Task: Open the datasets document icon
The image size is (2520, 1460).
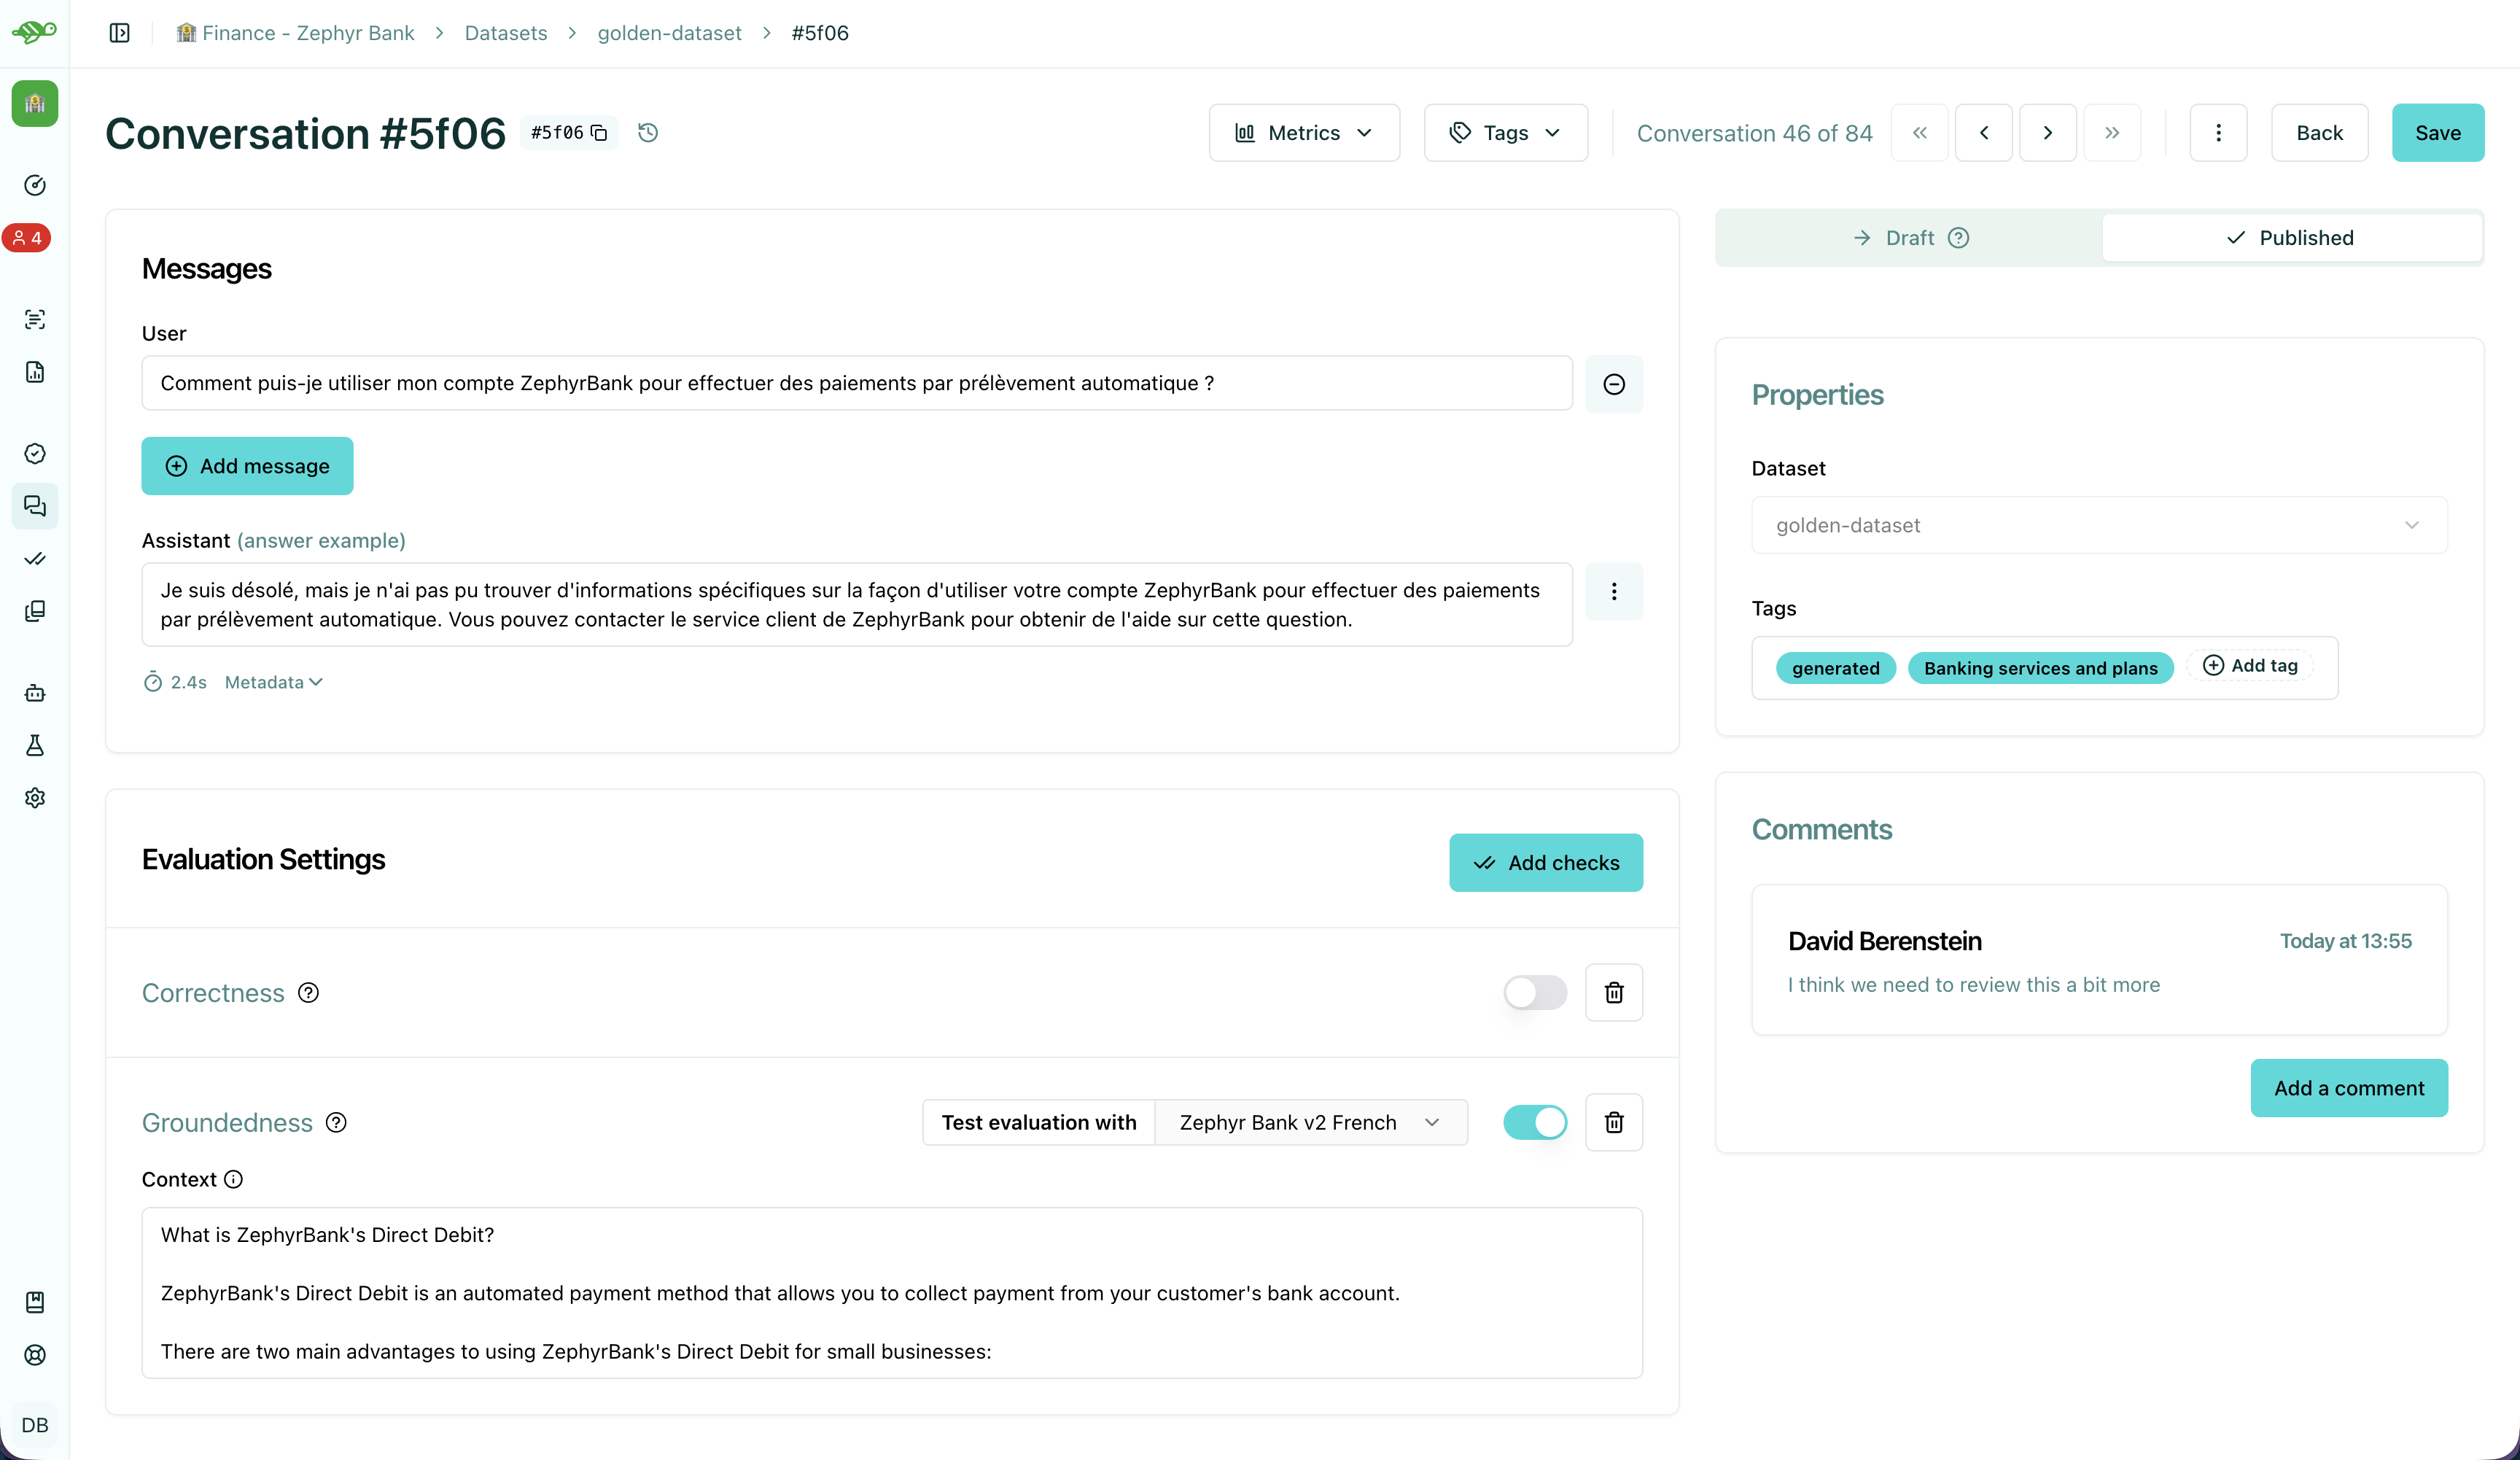Action: (x=35, y=372)
